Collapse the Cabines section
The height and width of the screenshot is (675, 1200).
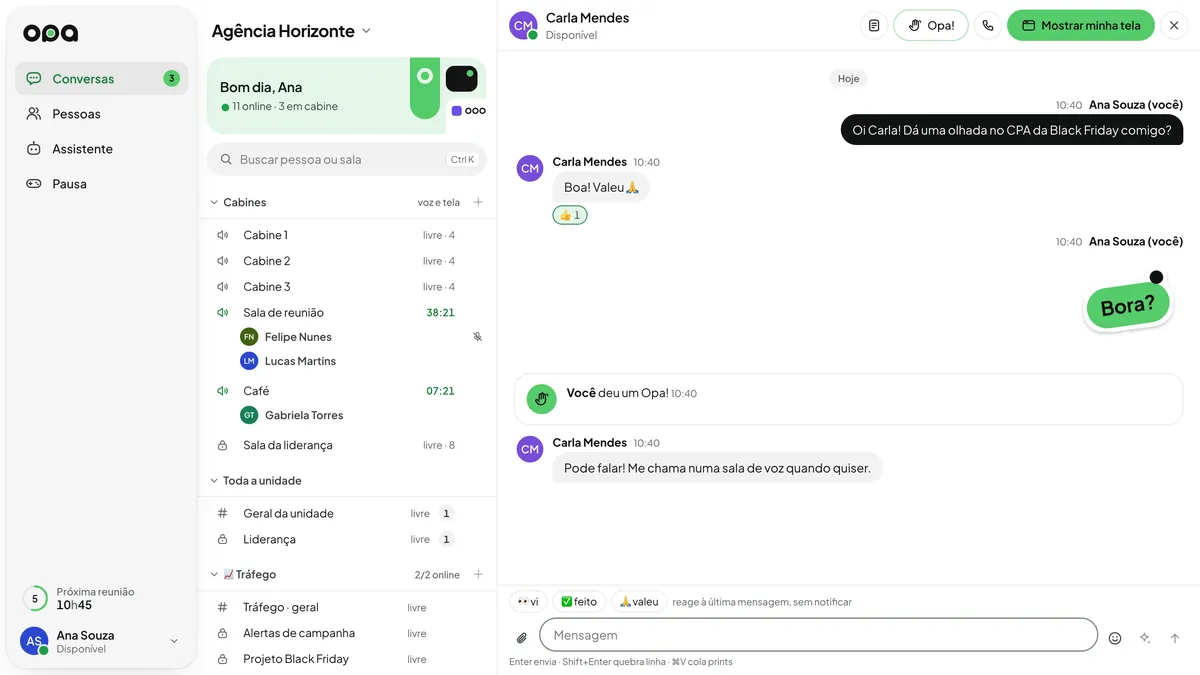point(214,202)
